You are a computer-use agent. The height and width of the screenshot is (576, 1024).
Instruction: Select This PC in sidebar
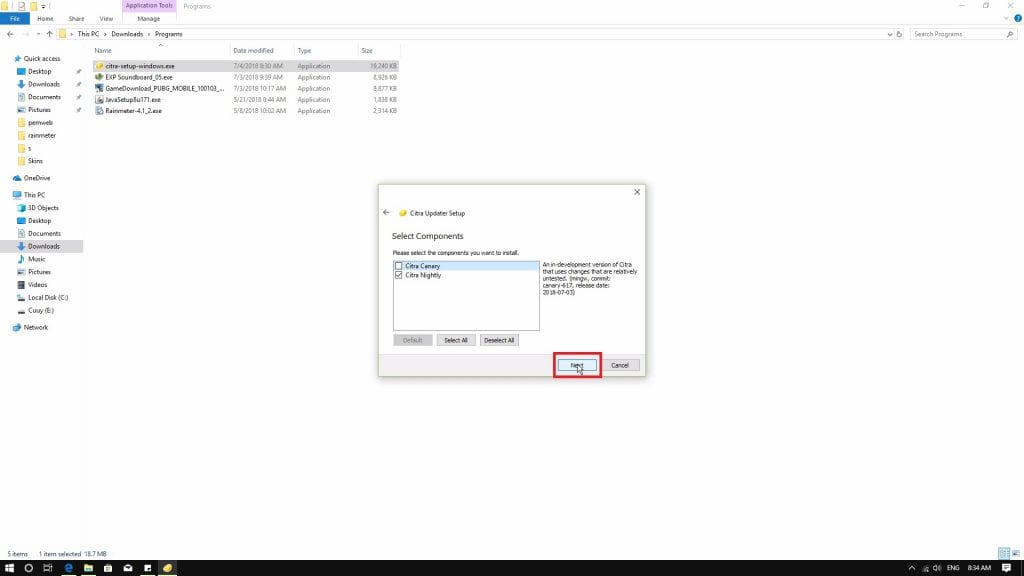34,195
